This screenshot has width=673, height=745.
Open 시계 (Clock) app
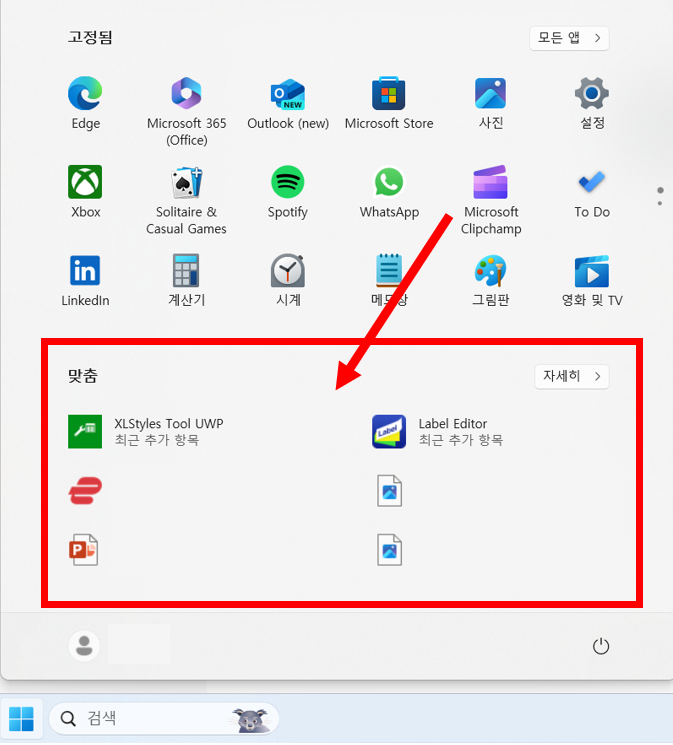click(x=288, y=280)
